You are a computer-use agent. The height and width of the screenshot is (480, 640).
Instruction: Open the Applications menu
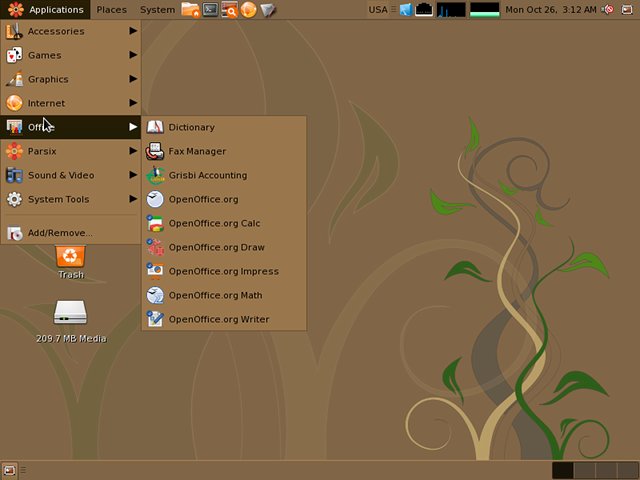pos(46,9)
